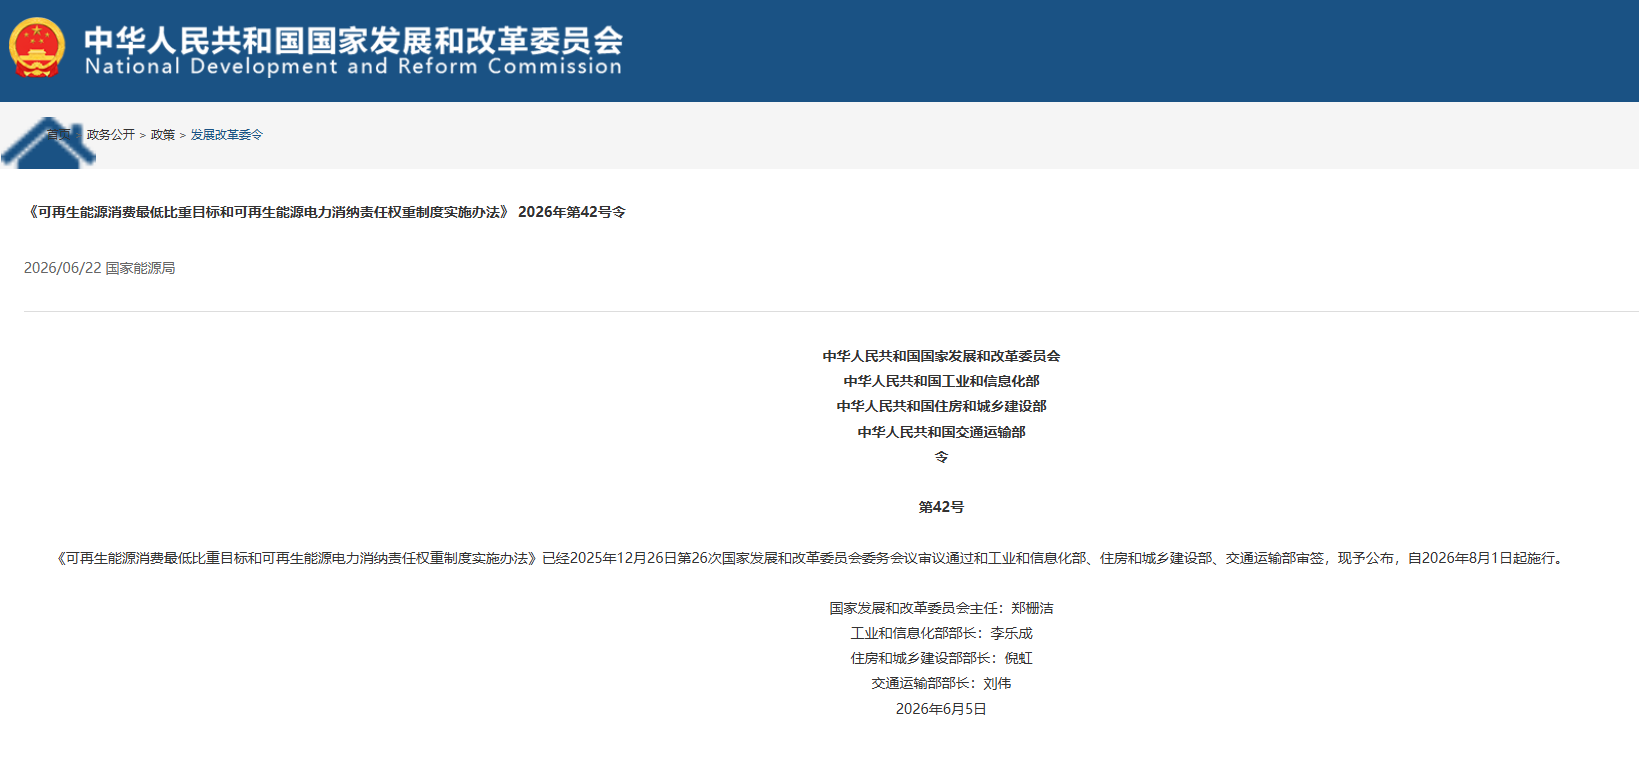Click the single character 令 heading

(941, 457)
